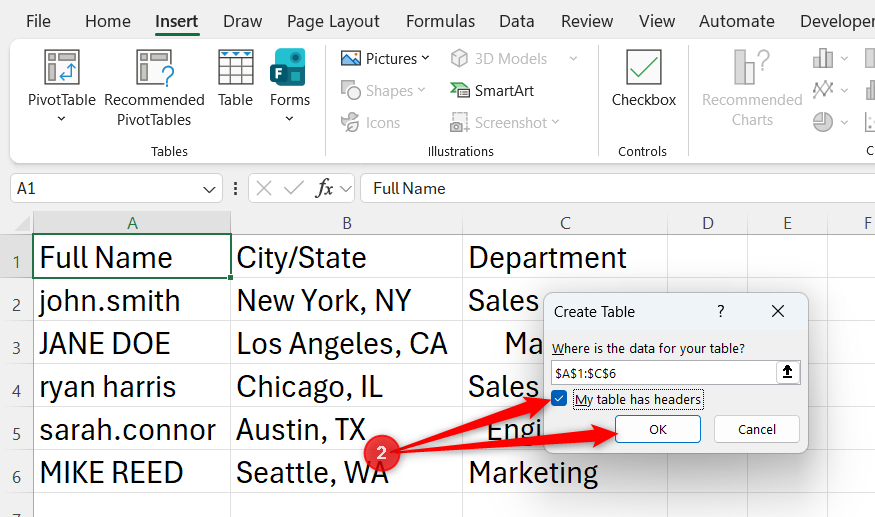Image resolution: width=875 pixels, height=517 pixels.
Task: Open the Pictures dropdown arrow
Action: (x=426, y=58)
